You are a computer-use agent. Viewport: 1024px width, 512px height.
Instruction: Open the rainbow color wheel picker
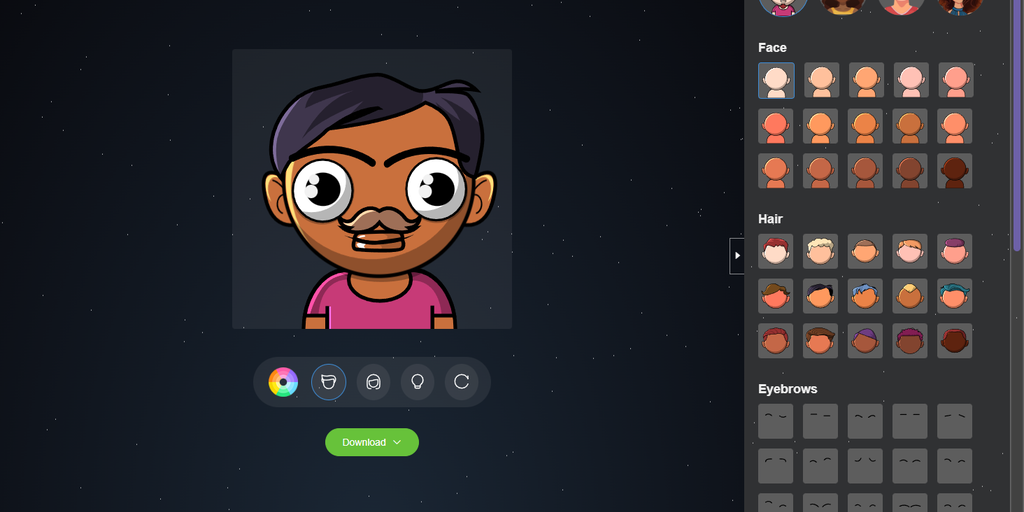(x=283, y=382)
